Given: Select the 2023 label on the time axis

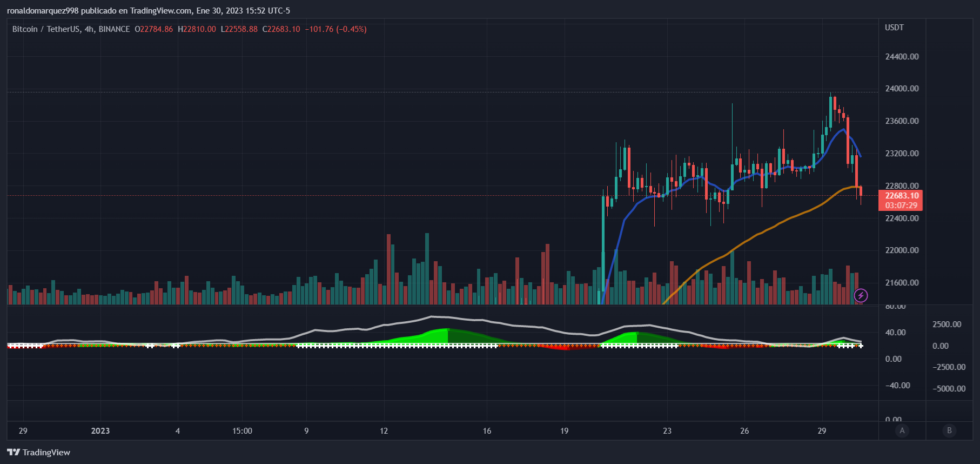Looking at the screenshot, I should pos(100,431).
